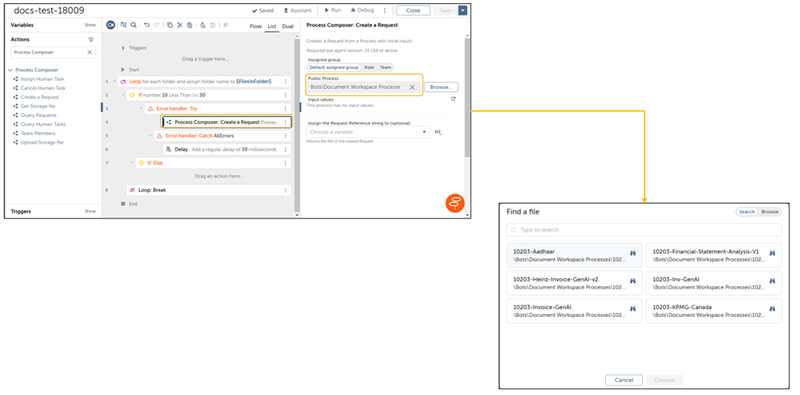Click the paste clipboard icon in the toolbar
800x395 pixels.
pyautogui.click(x=189, y=24)
